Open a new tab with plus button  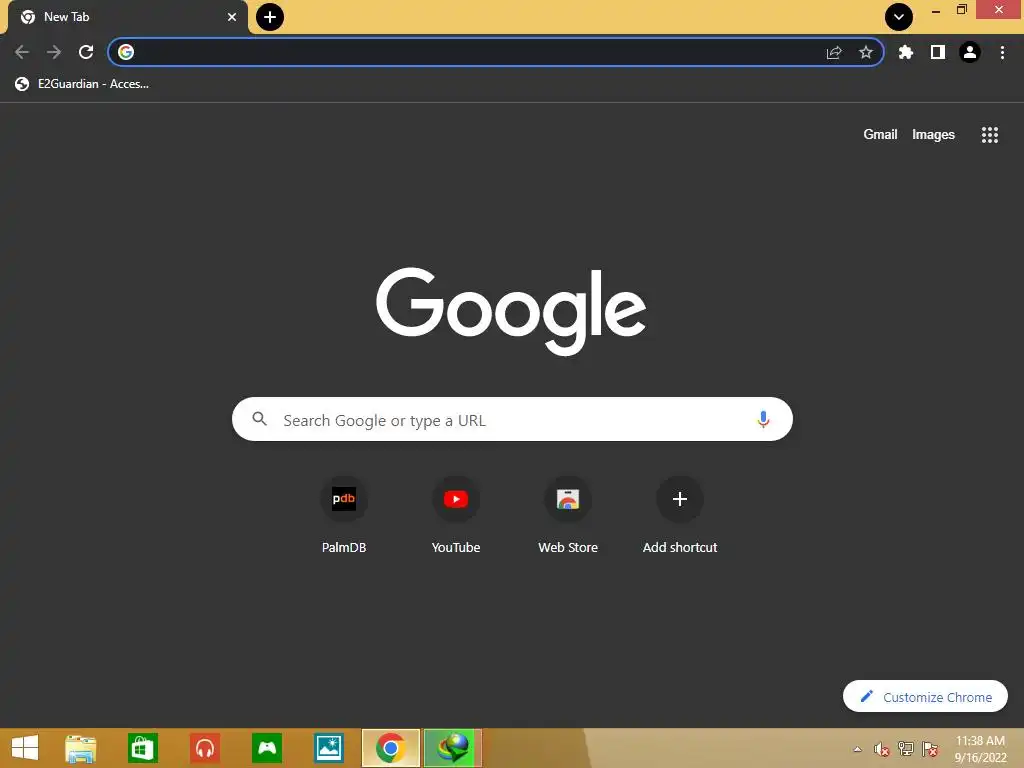tap(270, 17)
